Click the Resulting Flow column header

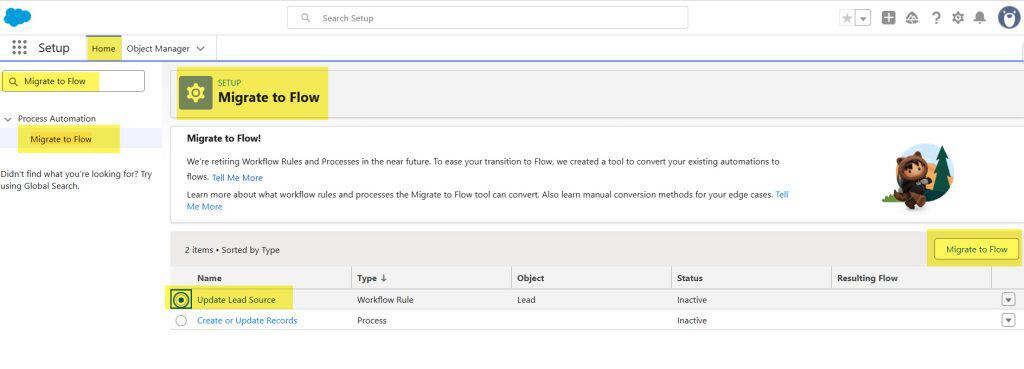(911, 278)
